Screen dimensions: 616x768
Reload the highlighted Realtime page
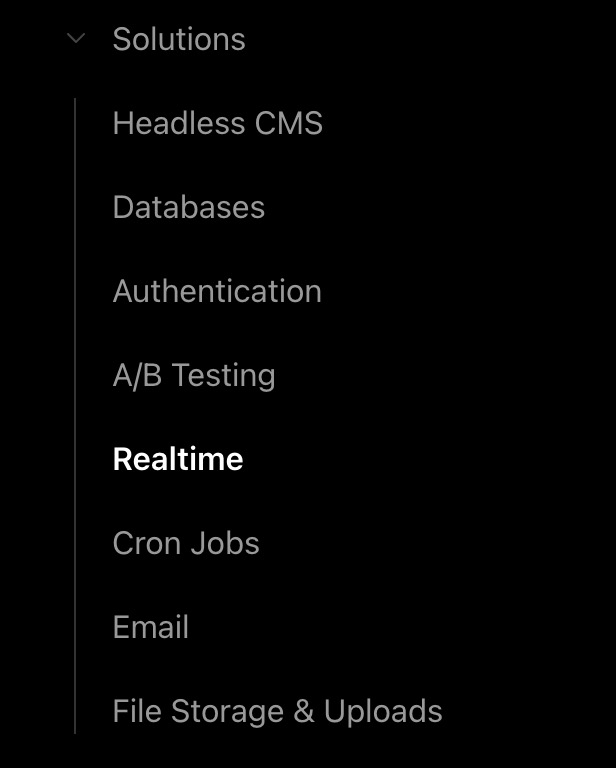tap(178, 459)
